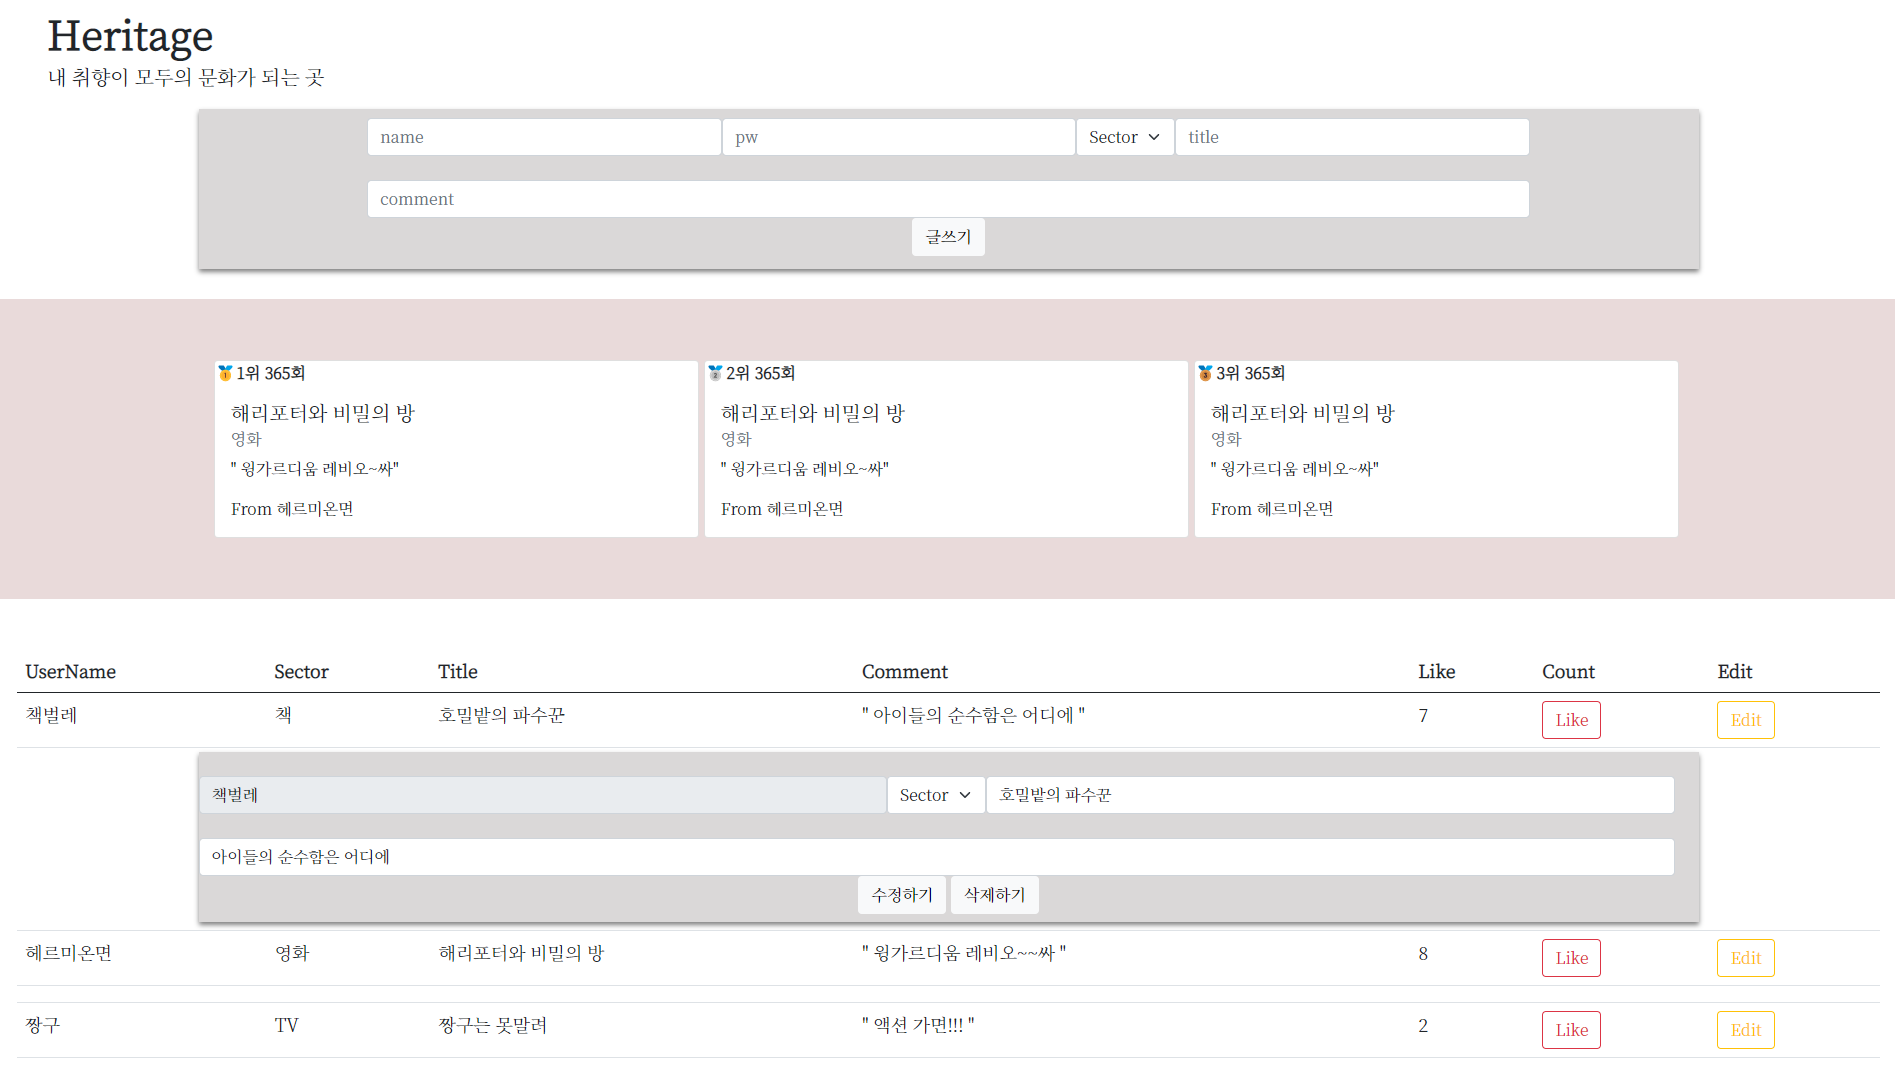Select the third-place ranking card
Screen dimensions: 1895x1072
[x=1436, y=448]
